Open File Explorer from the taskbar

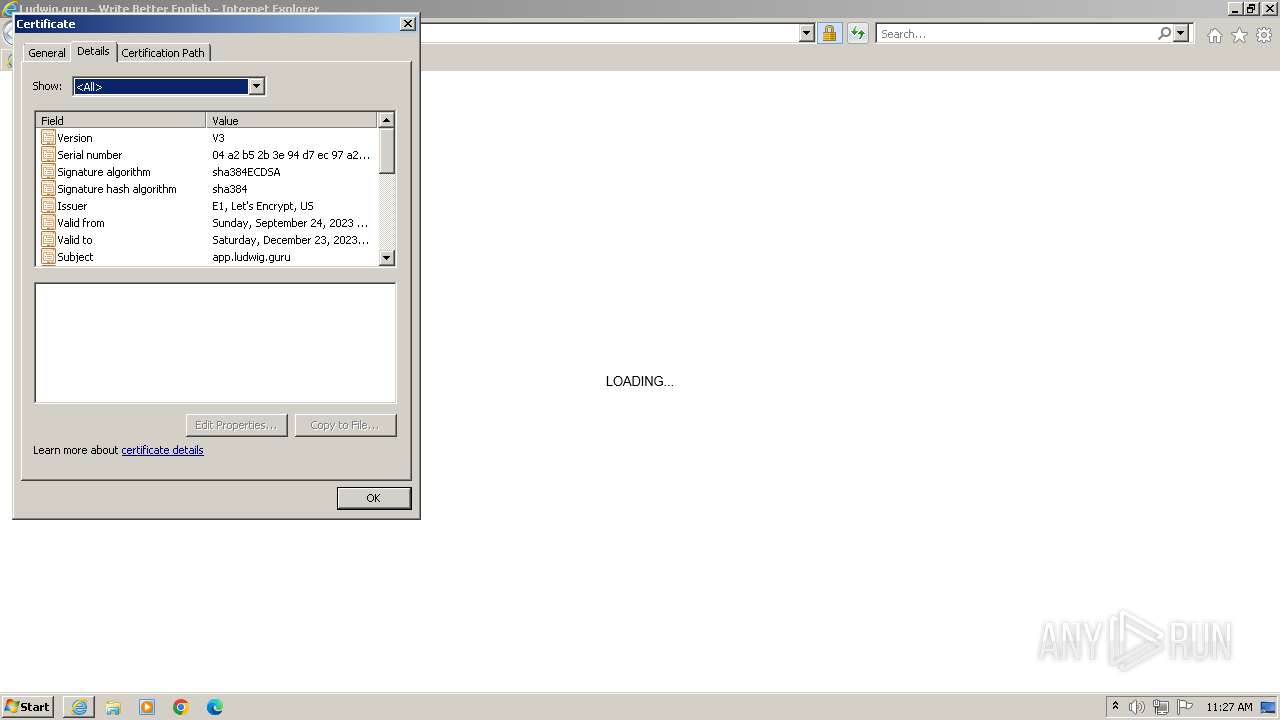[113, 707]
